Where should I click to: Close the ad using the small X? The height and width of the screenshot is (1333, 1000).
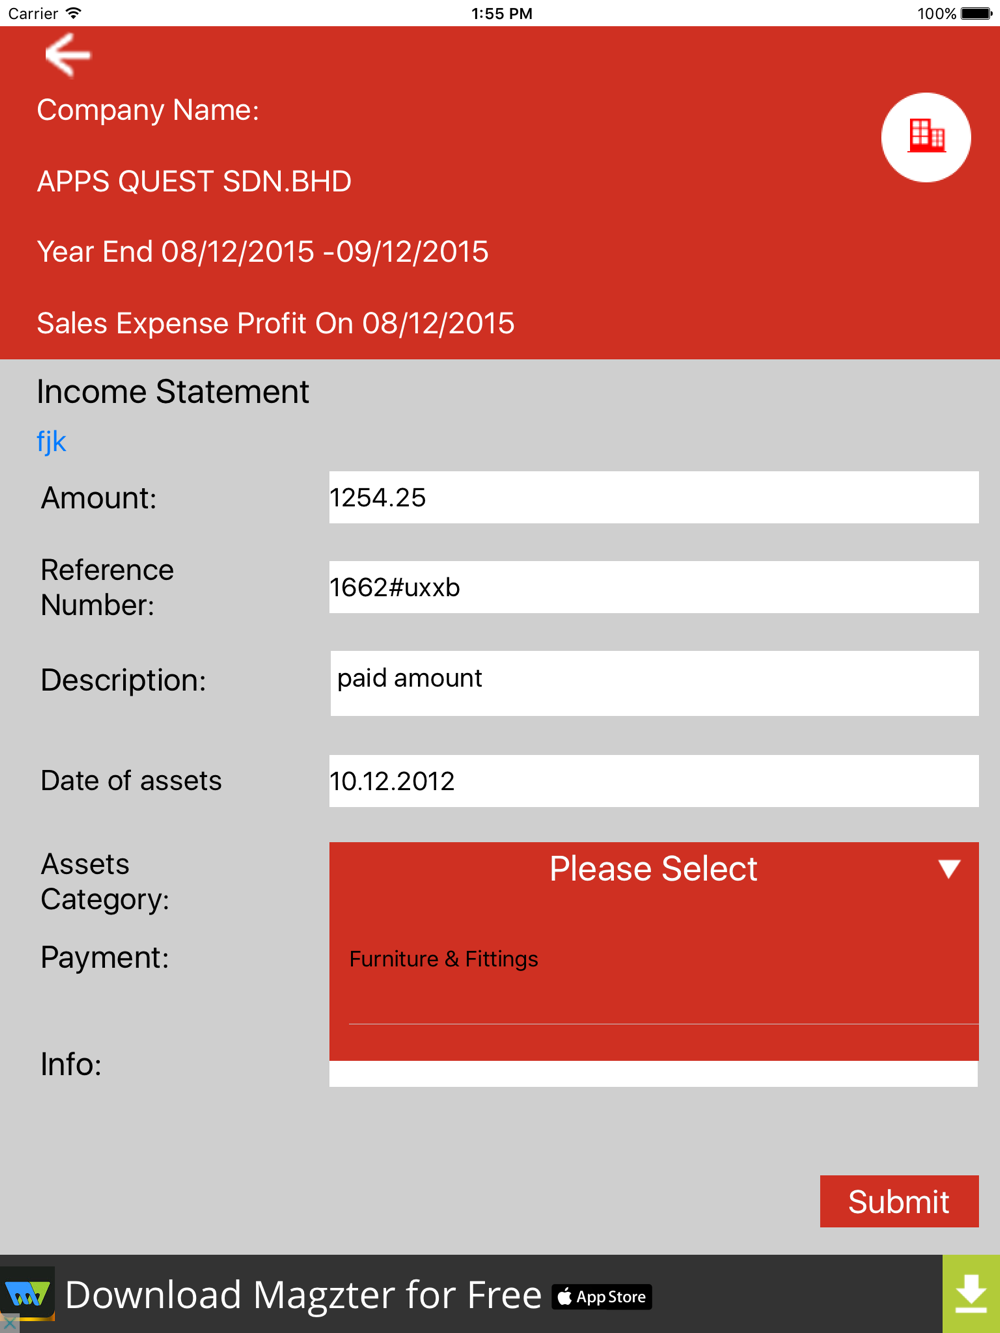pyautogui.click(x=8, y=1324)
